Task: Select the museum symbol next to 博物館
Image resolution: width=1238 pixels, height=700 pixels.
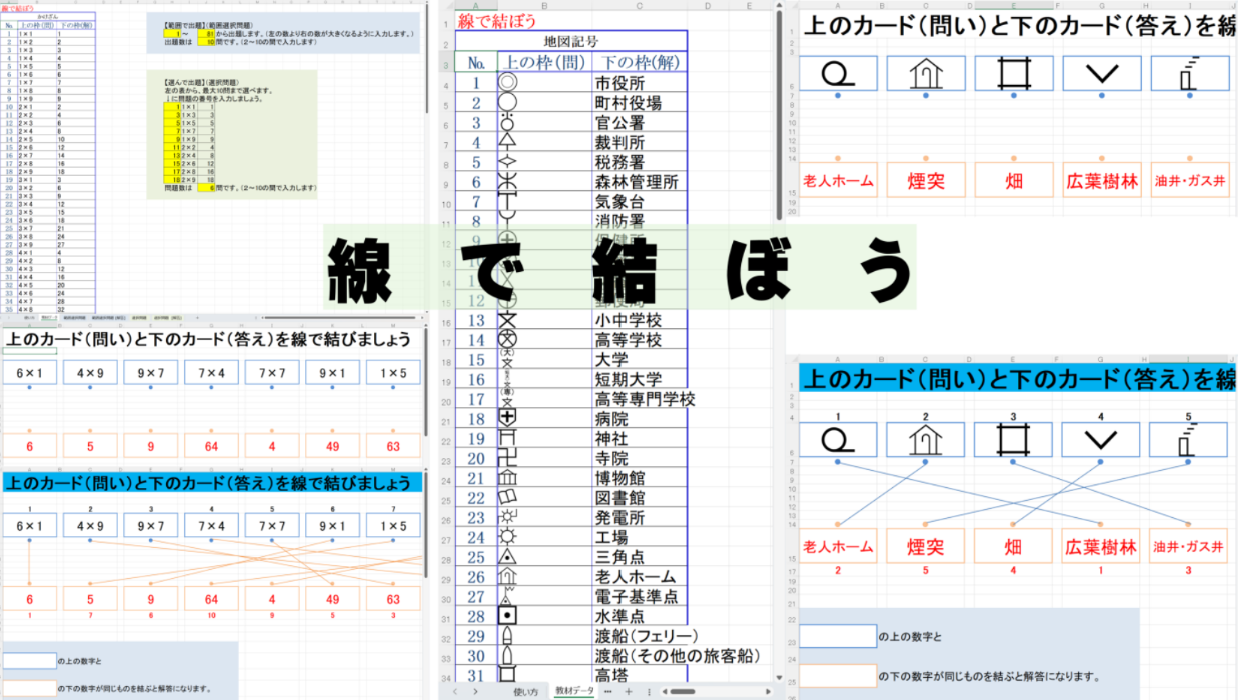Action: 508,478
